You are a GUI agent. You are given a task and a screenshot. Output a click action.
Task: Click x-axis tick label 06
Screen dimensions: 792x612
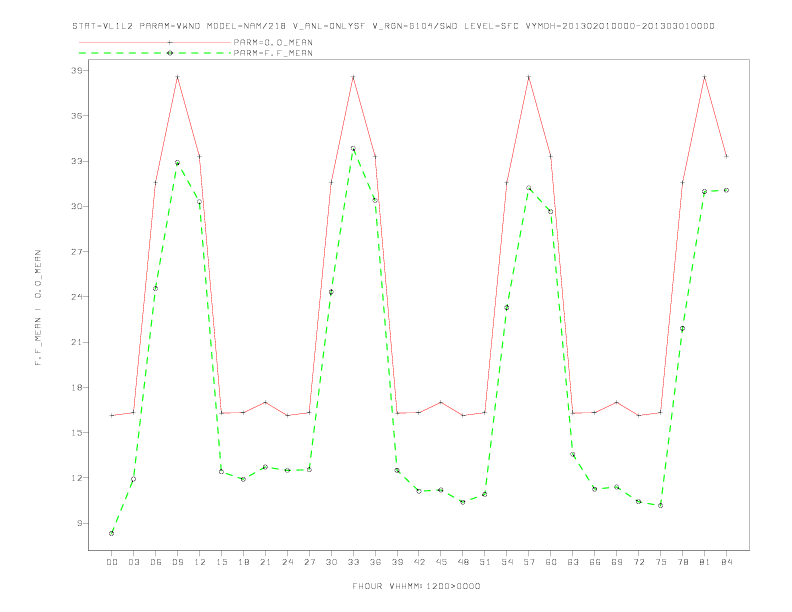tap(156, 562)
